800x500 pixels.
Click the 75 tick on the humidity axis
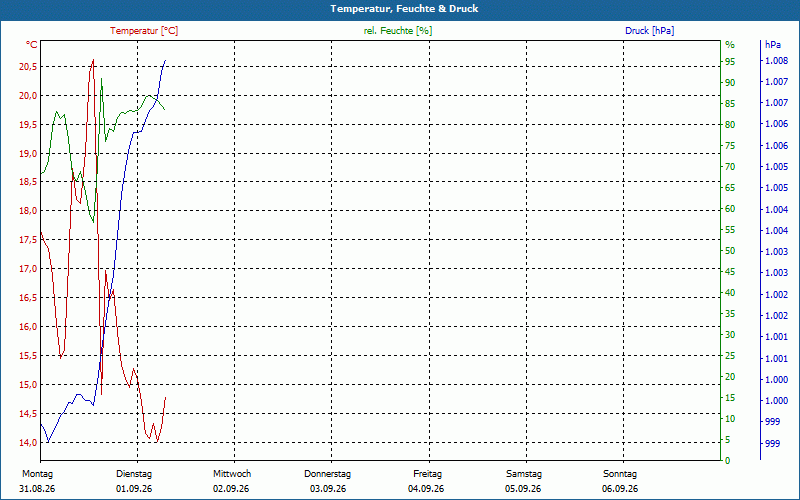(730, 146)
